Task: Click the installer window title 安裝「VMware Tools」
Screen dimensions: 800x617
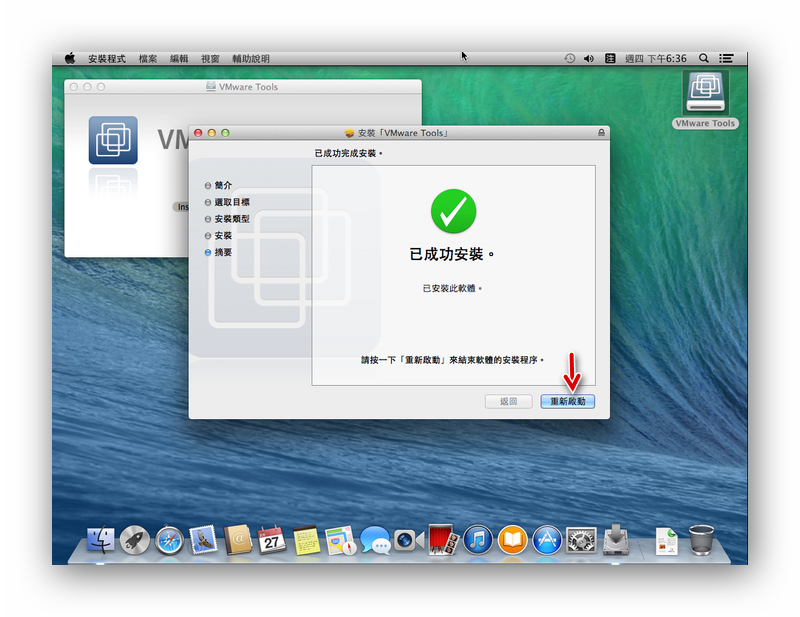Action: click(403, 133)
